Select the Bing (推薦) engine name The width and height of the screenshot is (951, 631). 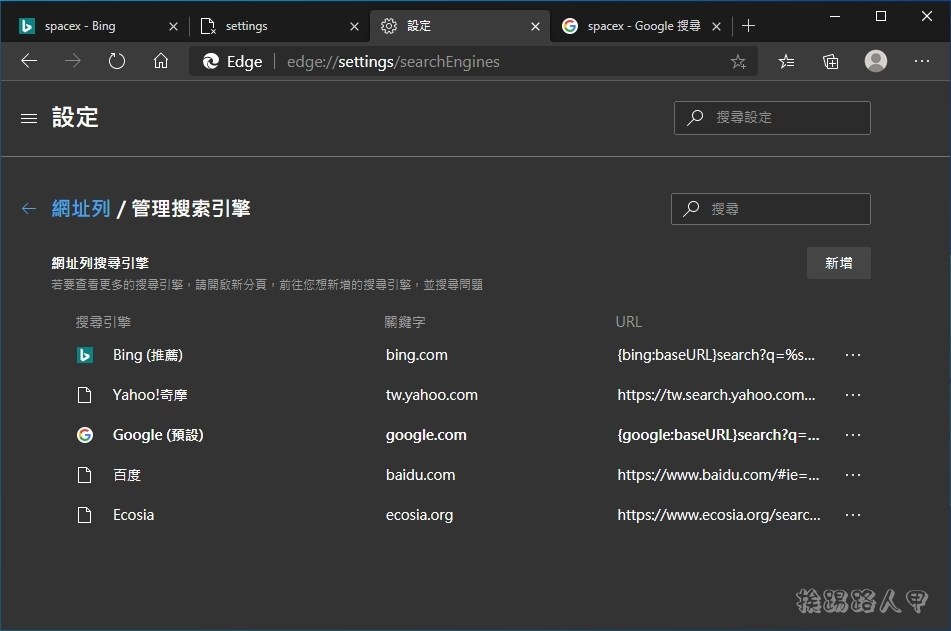[x=147, y=355]
